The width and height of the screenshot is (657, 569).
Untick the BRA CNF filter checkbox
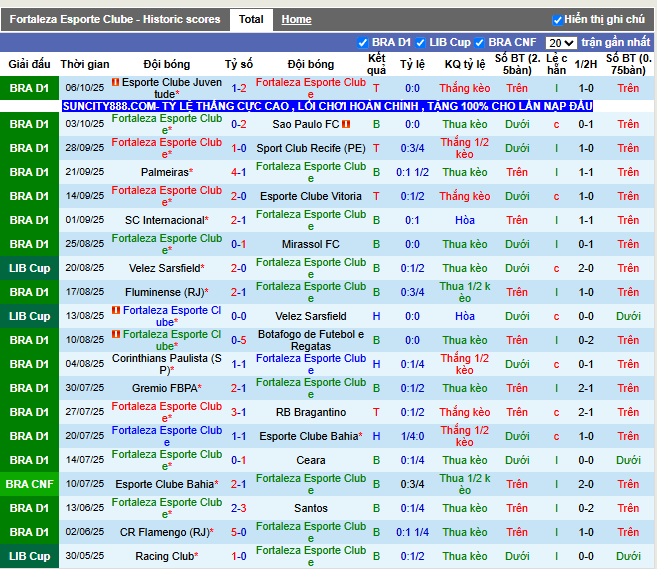coord(479,43)
